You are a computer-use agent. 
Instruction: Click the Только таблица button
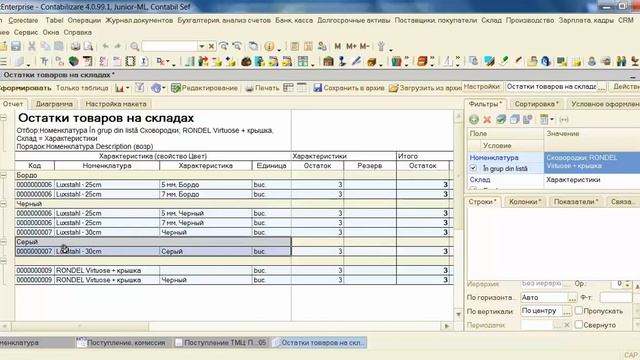pos(82,88)
